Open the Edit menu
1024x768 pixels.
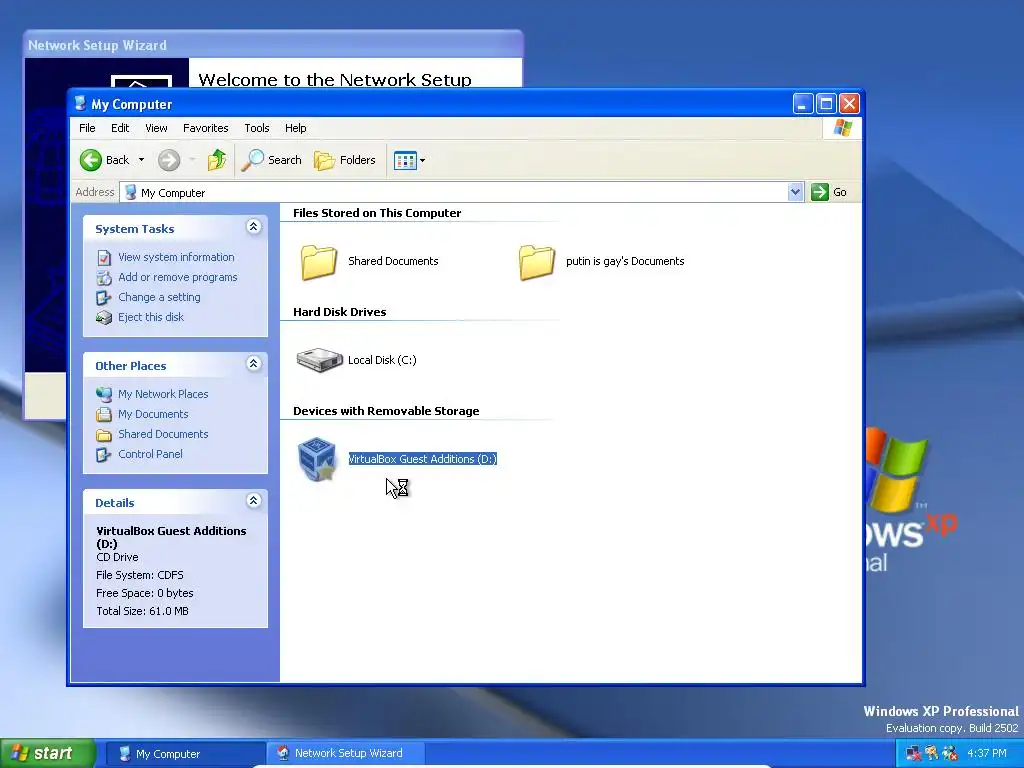[x=120, y=128]
